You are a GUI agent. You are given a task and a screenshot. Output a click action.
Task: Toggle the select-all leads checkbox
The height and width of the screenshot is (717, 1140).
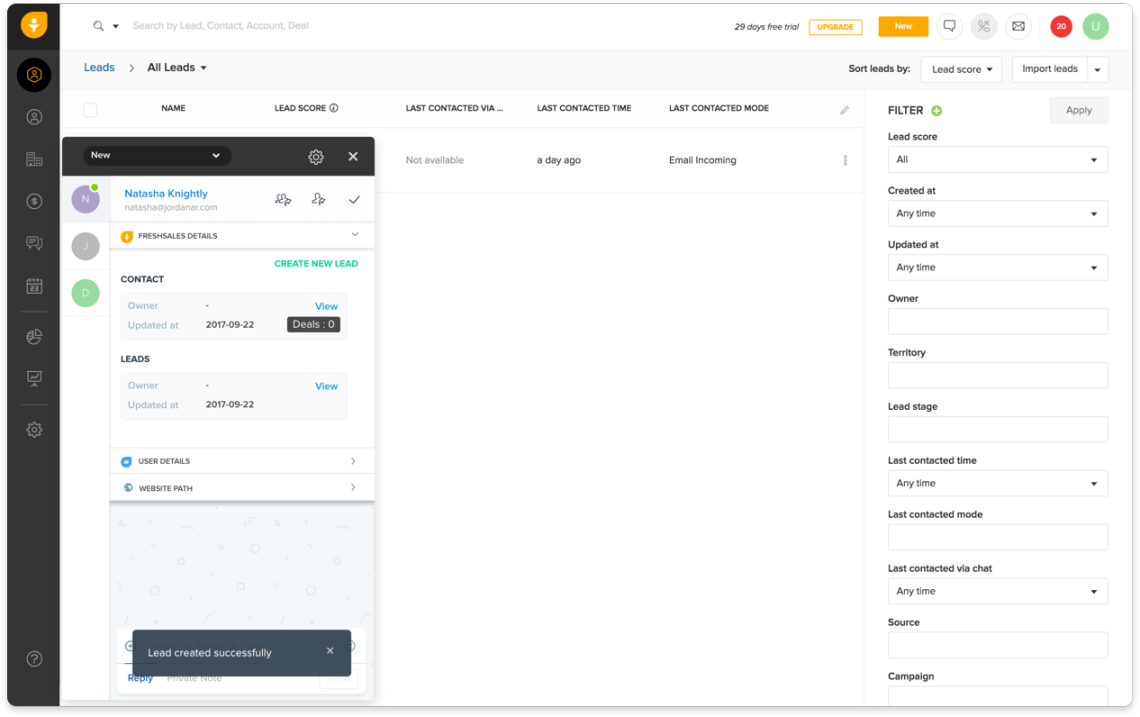90,109
